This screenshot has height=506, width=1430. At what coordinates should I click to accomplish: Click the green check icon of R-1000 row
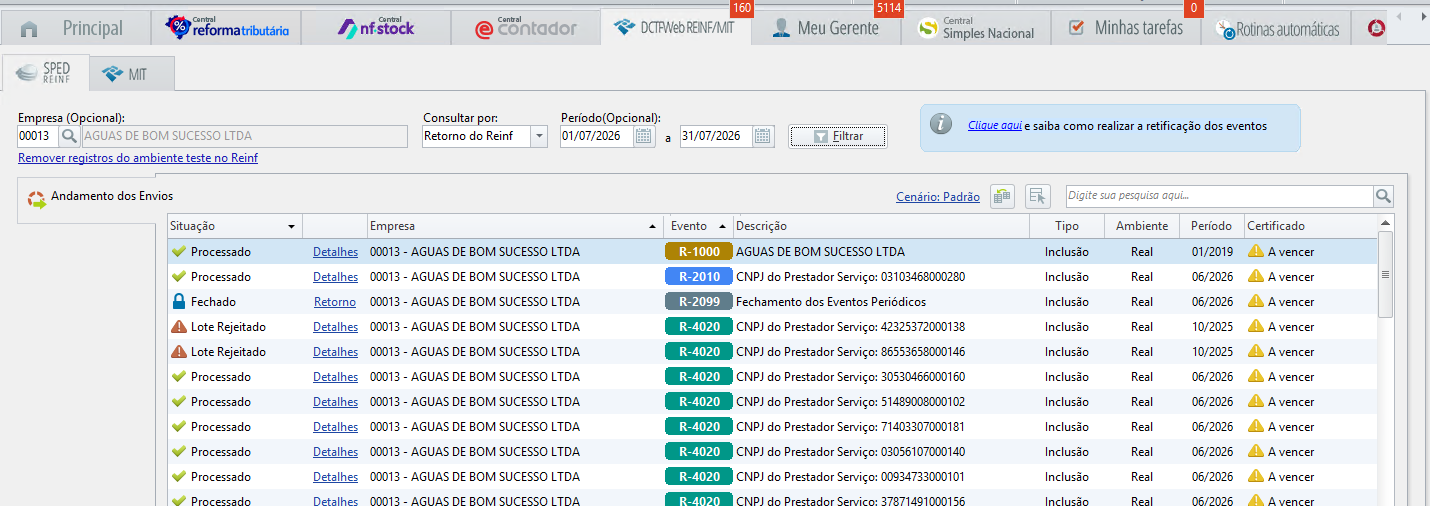click(179, 252)
